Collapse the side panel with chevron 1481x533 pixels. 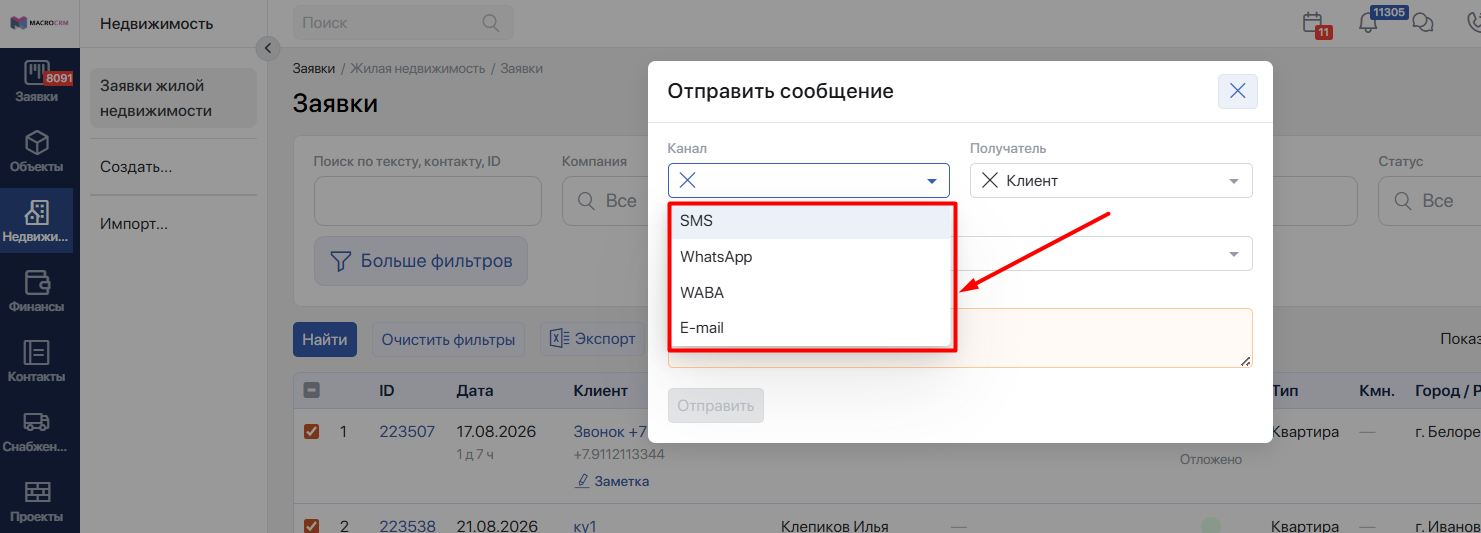[x=267, y=47]
